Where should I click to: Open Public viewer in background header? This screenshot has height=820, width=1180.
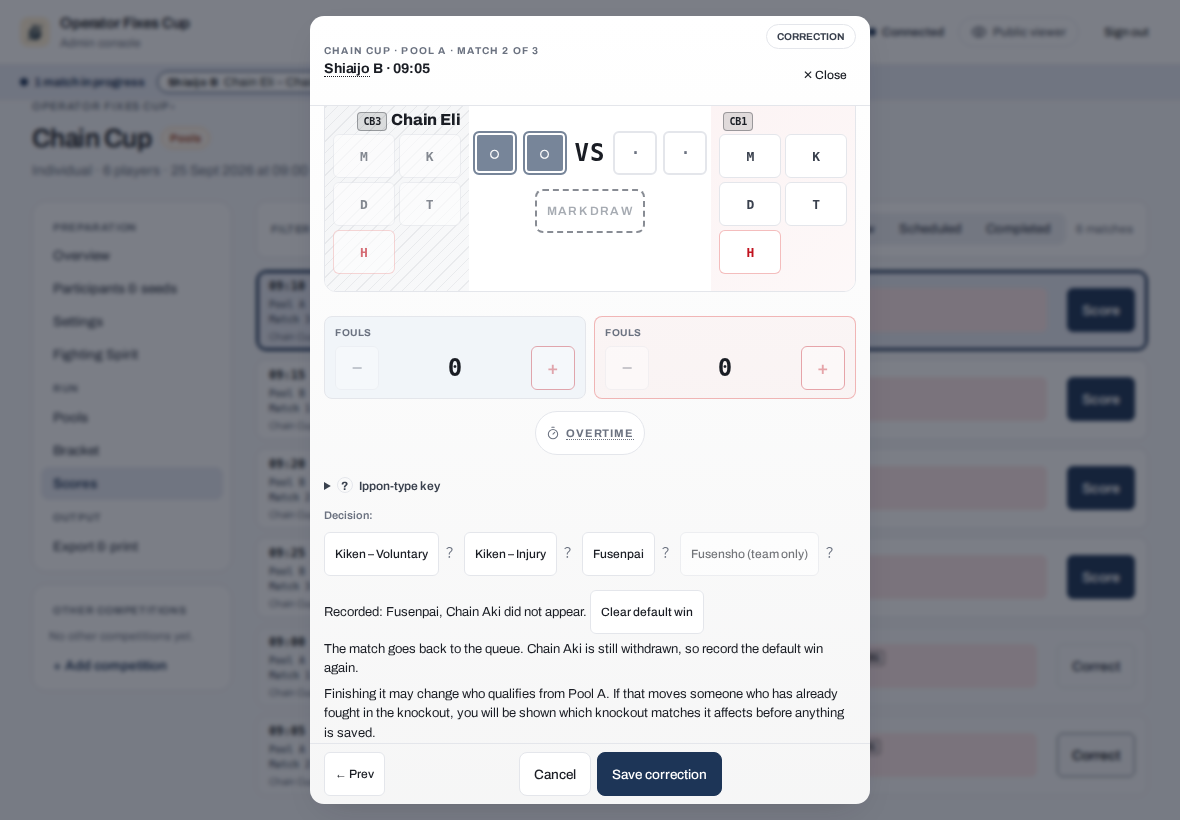pos(1020,32)
